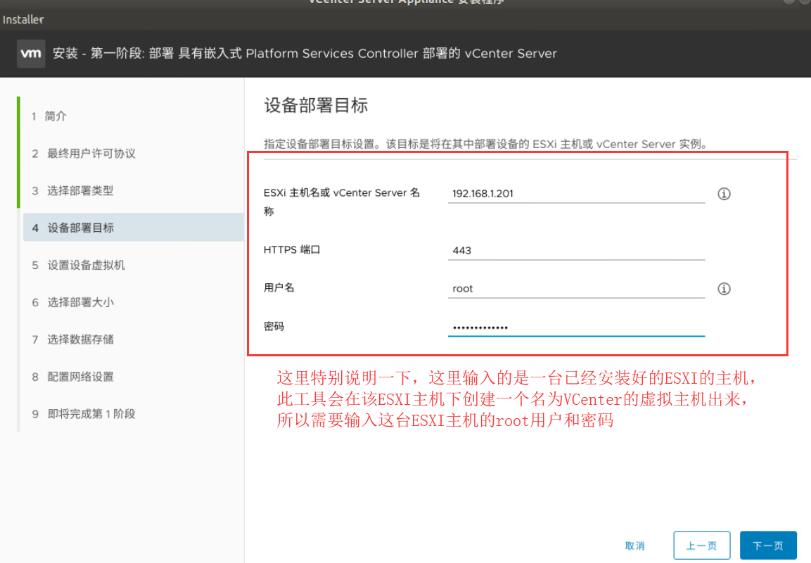This screenshot has height=563, width=811.
Task: Open the Installer menu in the title bar
Action: click(x=23, y=20)
